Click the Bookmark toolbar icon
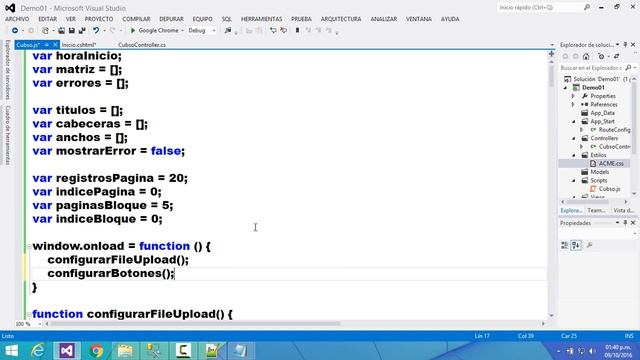 pos(298,31)
